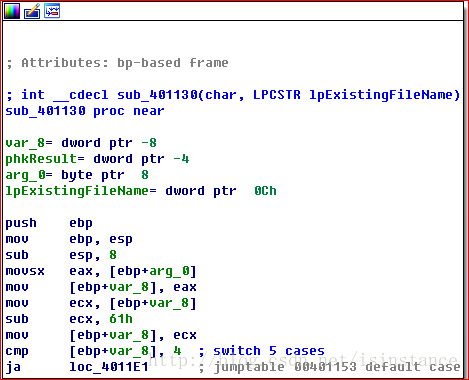The image size is (469, 380).
Task: Select the 'sub ecx, 61h' instruction
Action: 69,319
